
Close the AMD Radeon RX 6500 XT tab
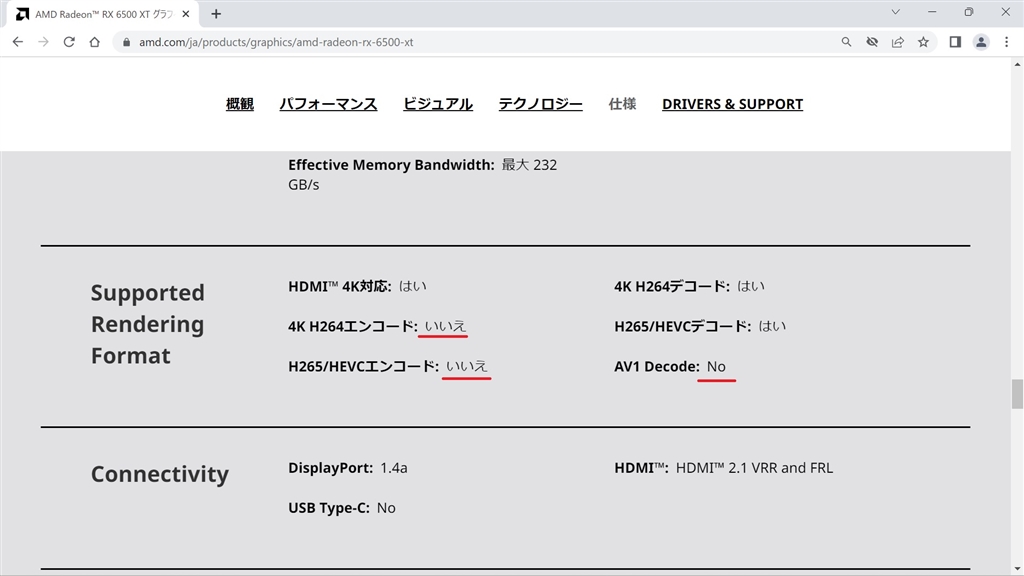pos(186,14)
